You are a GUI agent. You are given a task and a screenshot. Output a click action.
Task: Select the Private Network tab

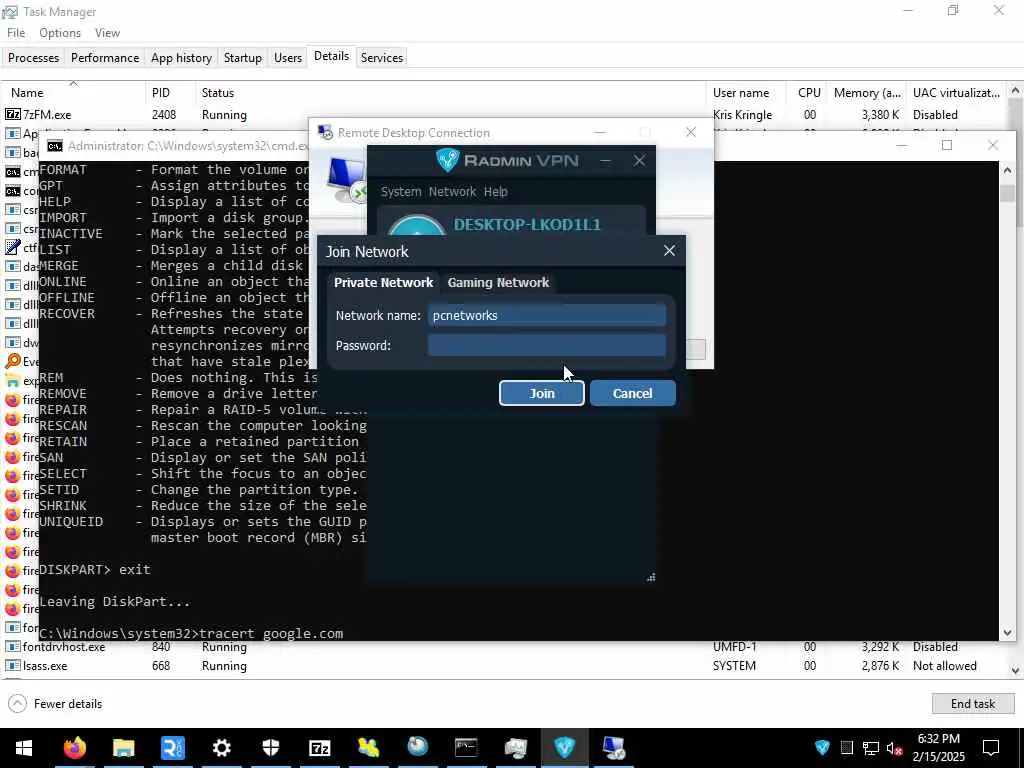pos(383,283)
